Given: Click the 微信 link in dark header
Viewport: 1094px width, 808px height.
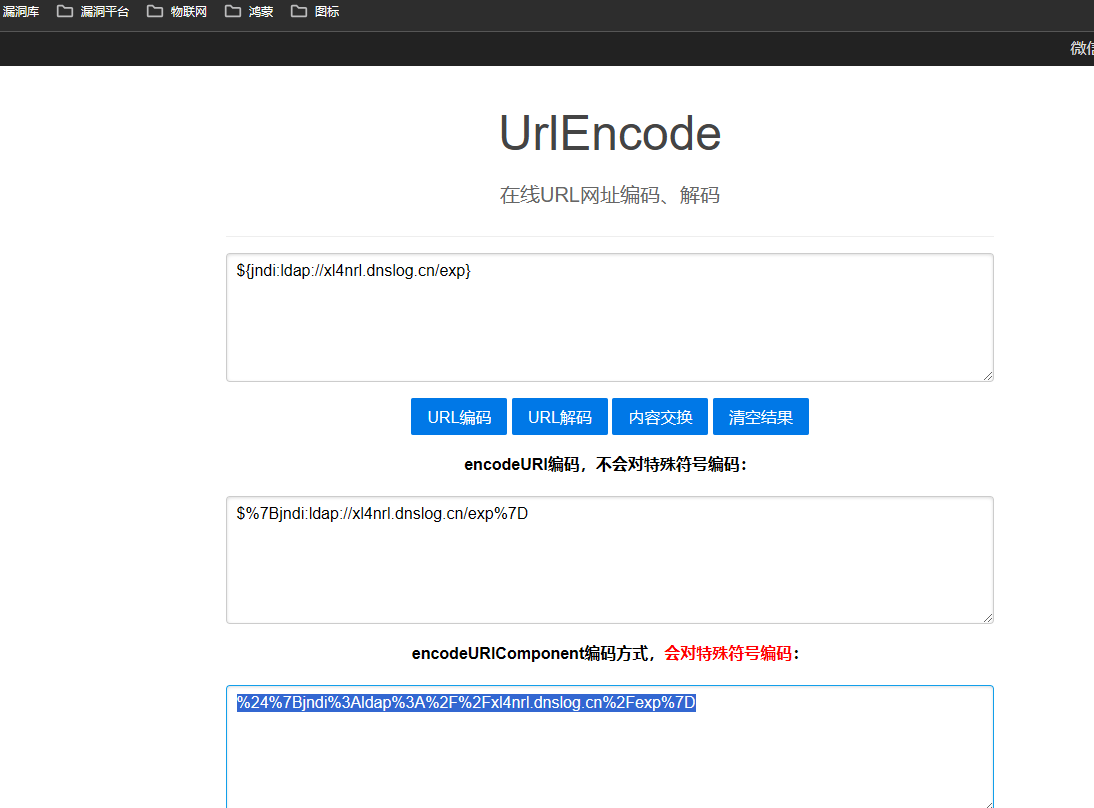Looking at the screenshot, I should (x=1081, y=48).
